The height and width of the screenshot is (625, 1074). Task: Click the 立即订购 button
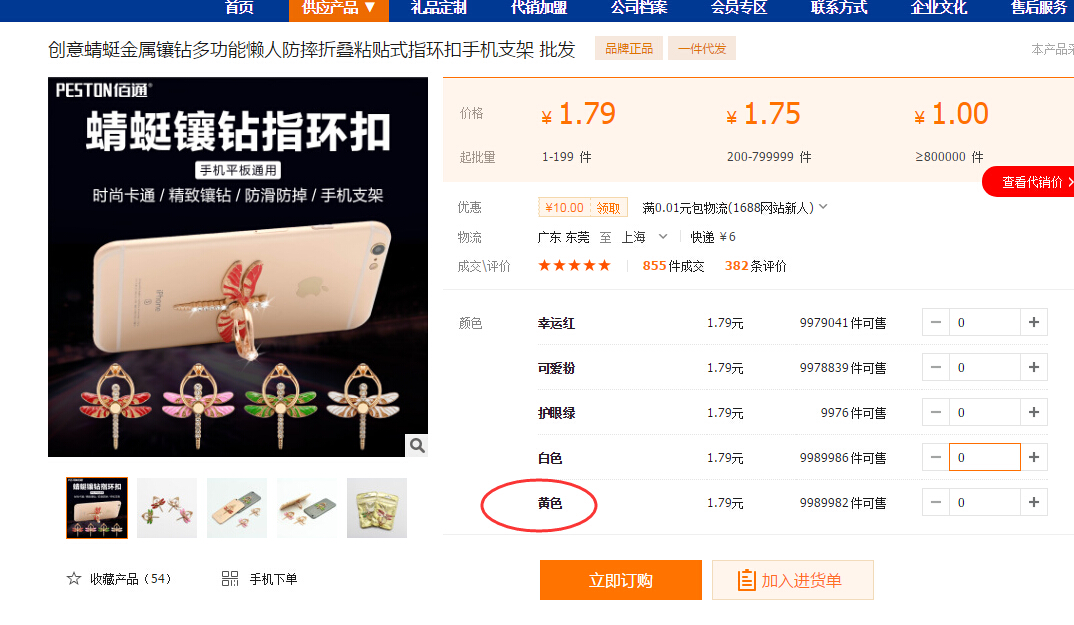621,580
